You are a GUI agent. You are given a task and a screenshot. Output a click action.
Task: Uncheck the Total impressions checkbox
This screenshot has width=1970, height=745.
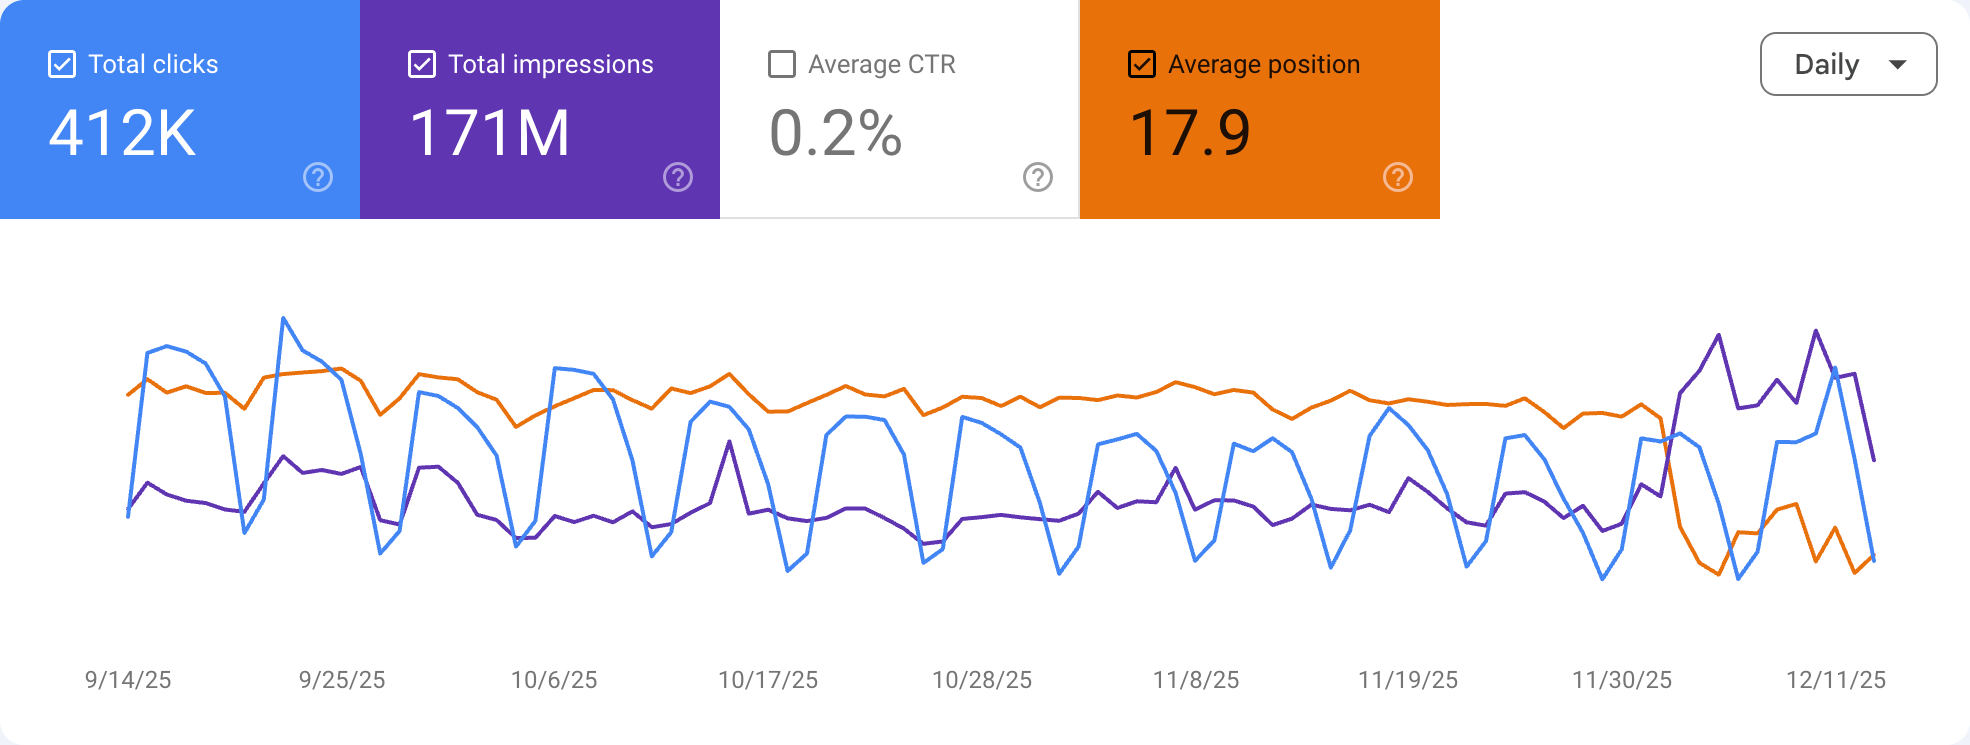[422, 64]
